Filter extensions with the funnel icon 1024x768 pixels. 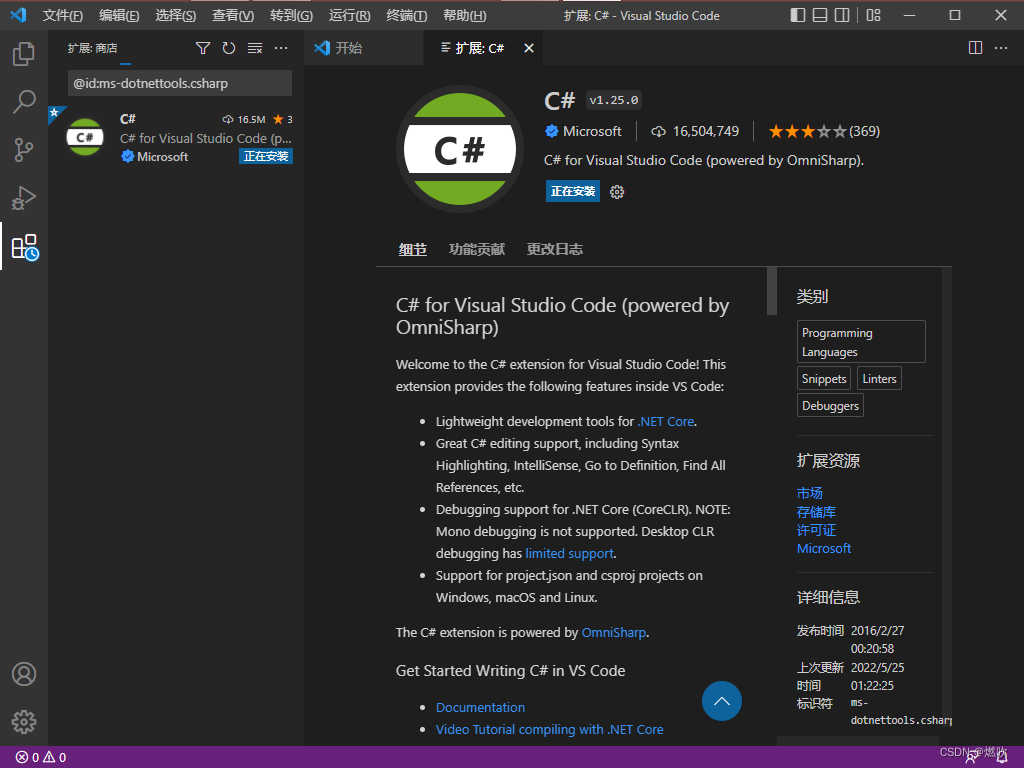click(x=203, y=48)
